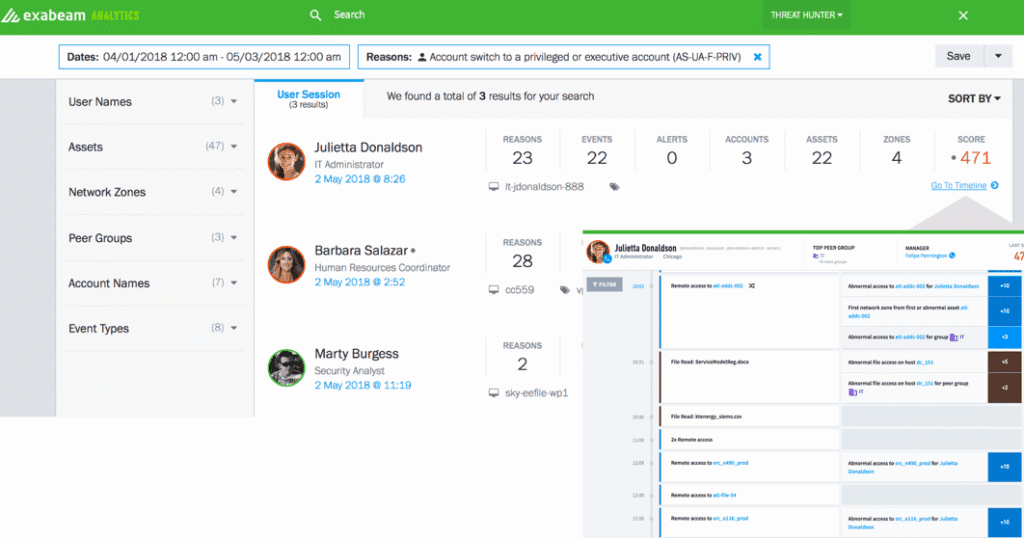Open the Save options dropdown arrow
Screen dimensions: 1024x538
coord(998,56)
